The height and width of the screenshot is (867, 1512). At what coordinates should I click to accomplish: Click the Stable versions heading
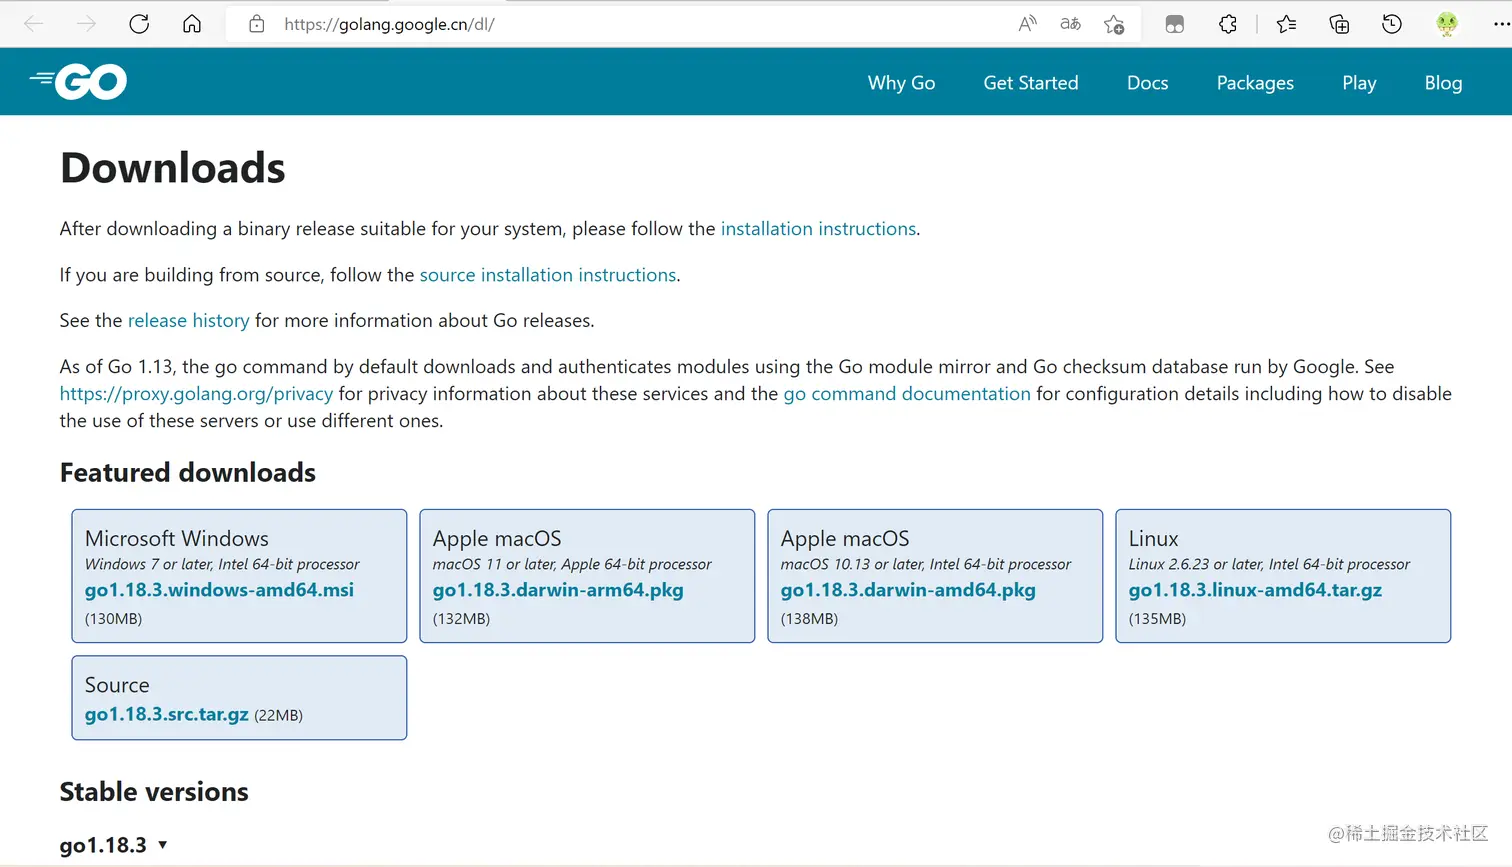pos(154,791)
